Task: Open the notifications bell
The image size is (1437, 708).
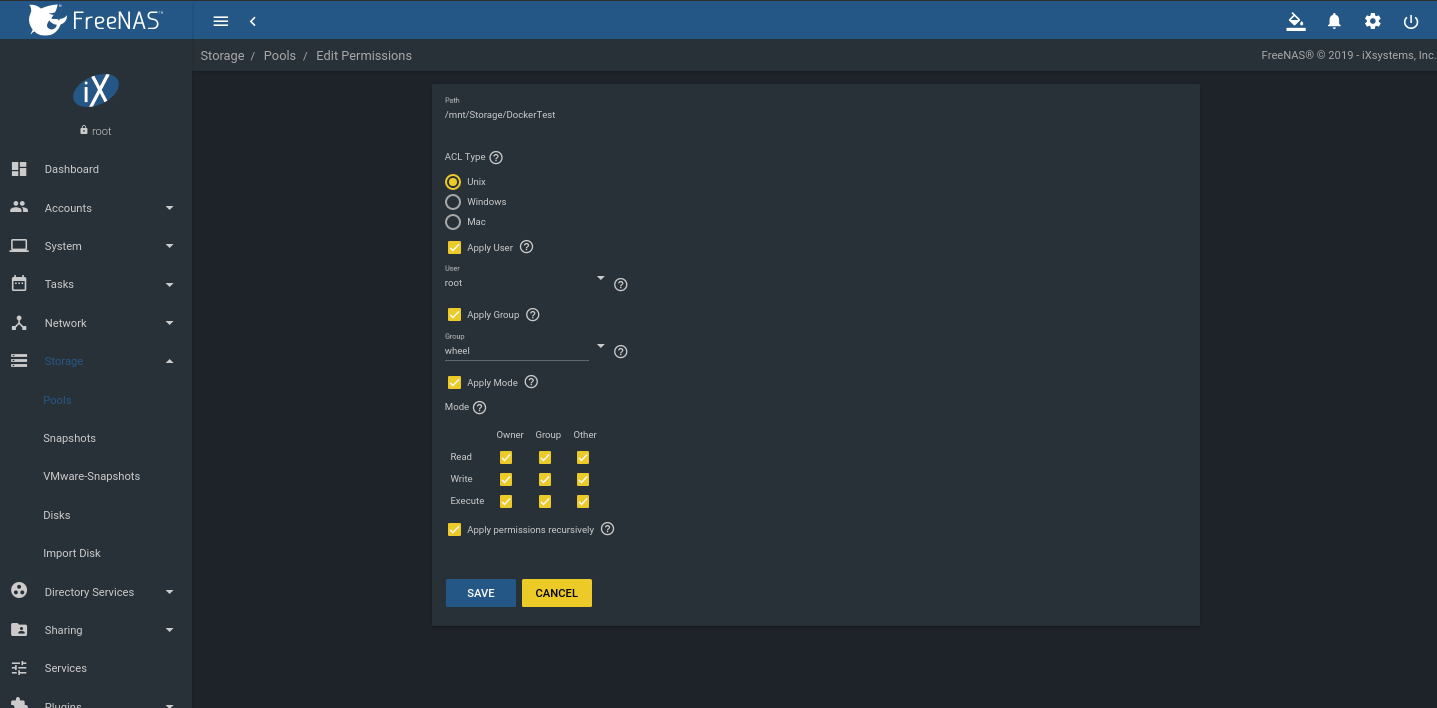Action: 1334,21
